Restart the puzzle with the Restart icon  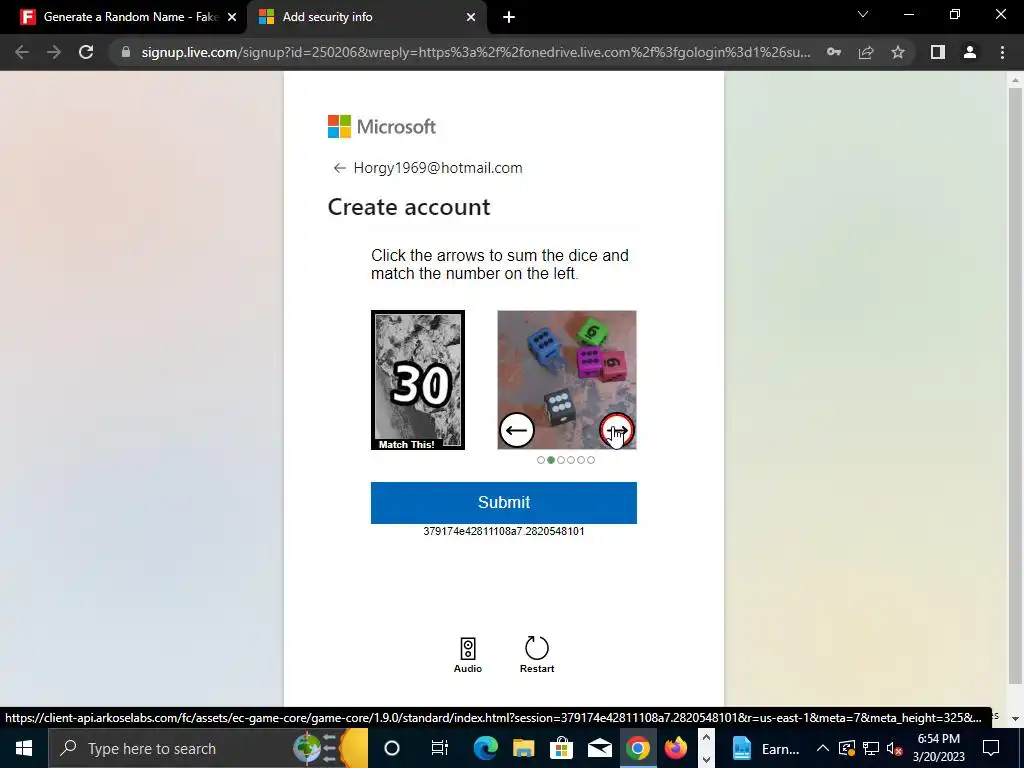click(537, 655)
